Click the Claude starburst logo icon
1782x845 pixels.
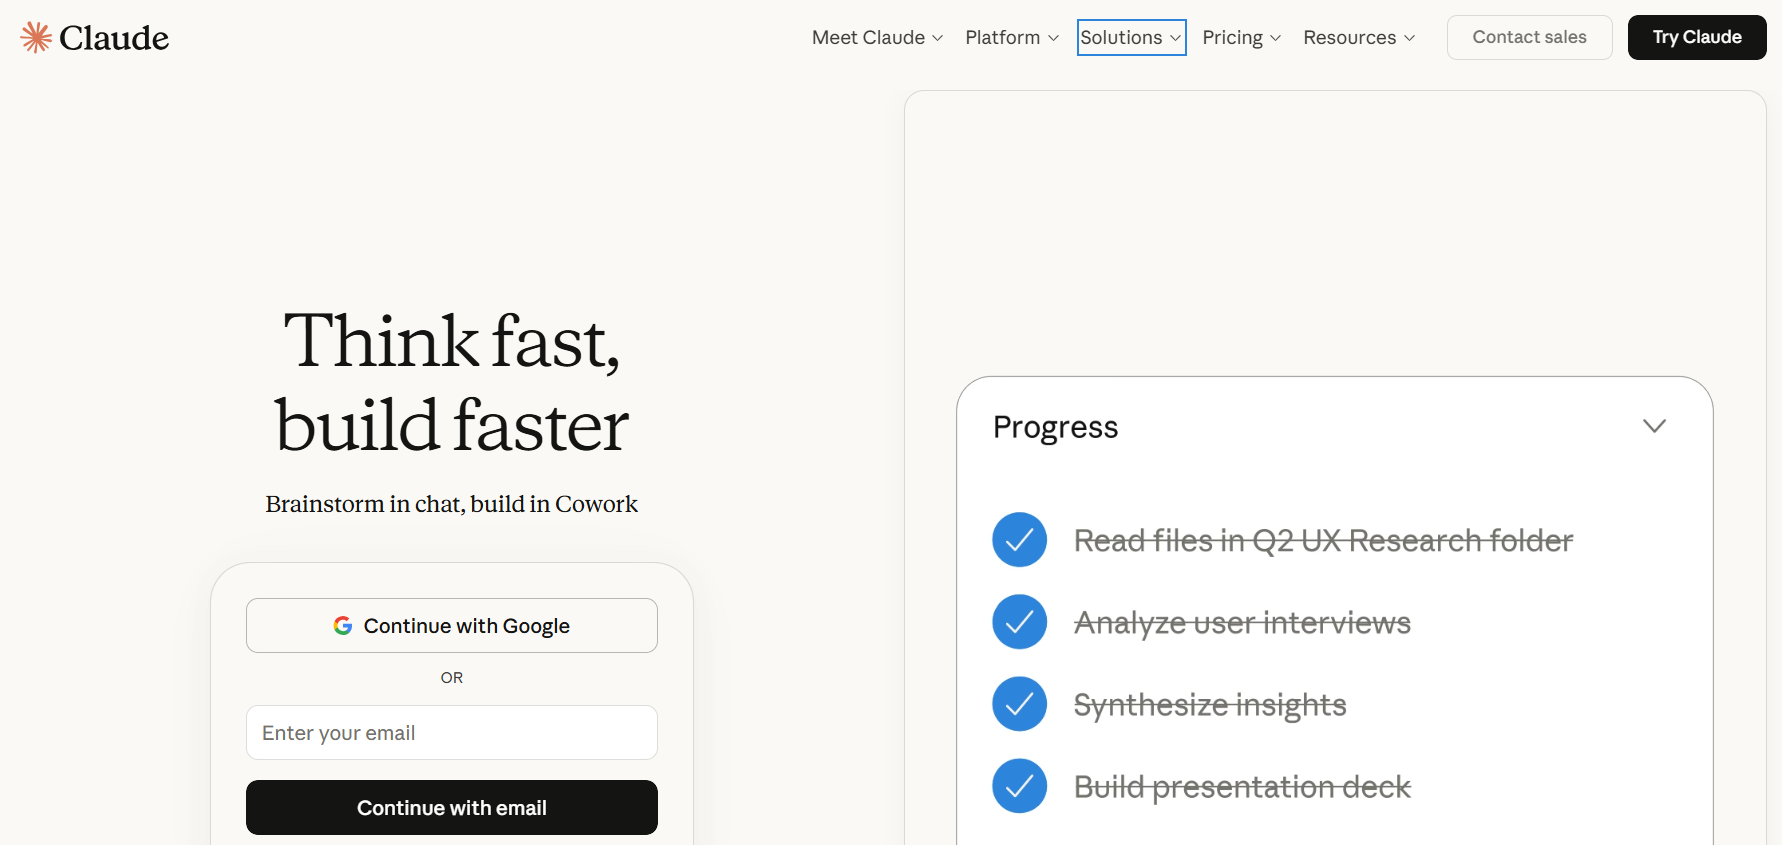pyautogui.click(x=36, y=37)
